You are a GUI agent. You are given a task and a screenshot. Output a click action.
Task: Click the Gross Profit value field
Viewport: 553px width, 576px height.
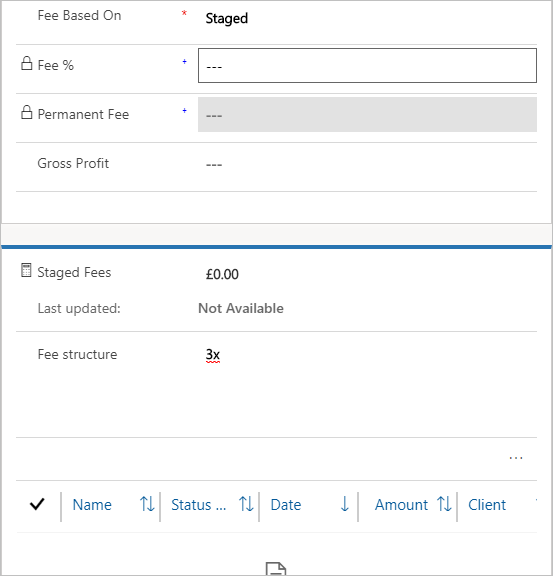(x=367, y=164)
